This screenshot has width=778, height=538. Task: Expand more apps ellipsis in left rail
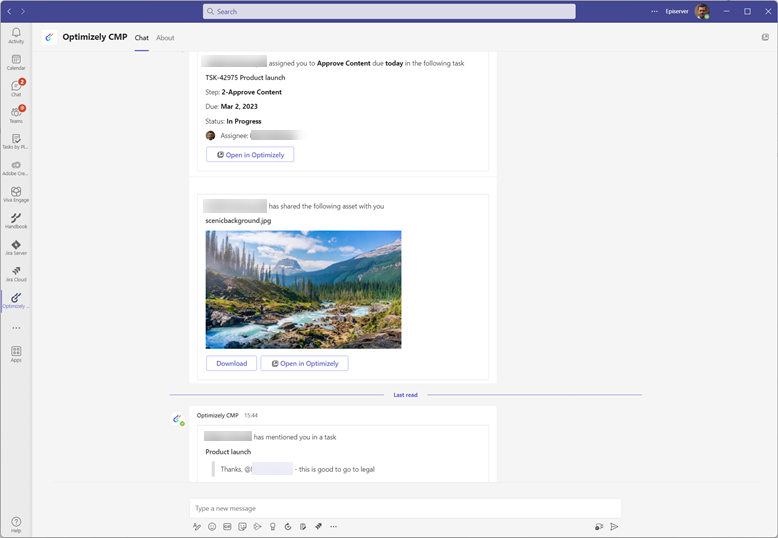[16, 328]
